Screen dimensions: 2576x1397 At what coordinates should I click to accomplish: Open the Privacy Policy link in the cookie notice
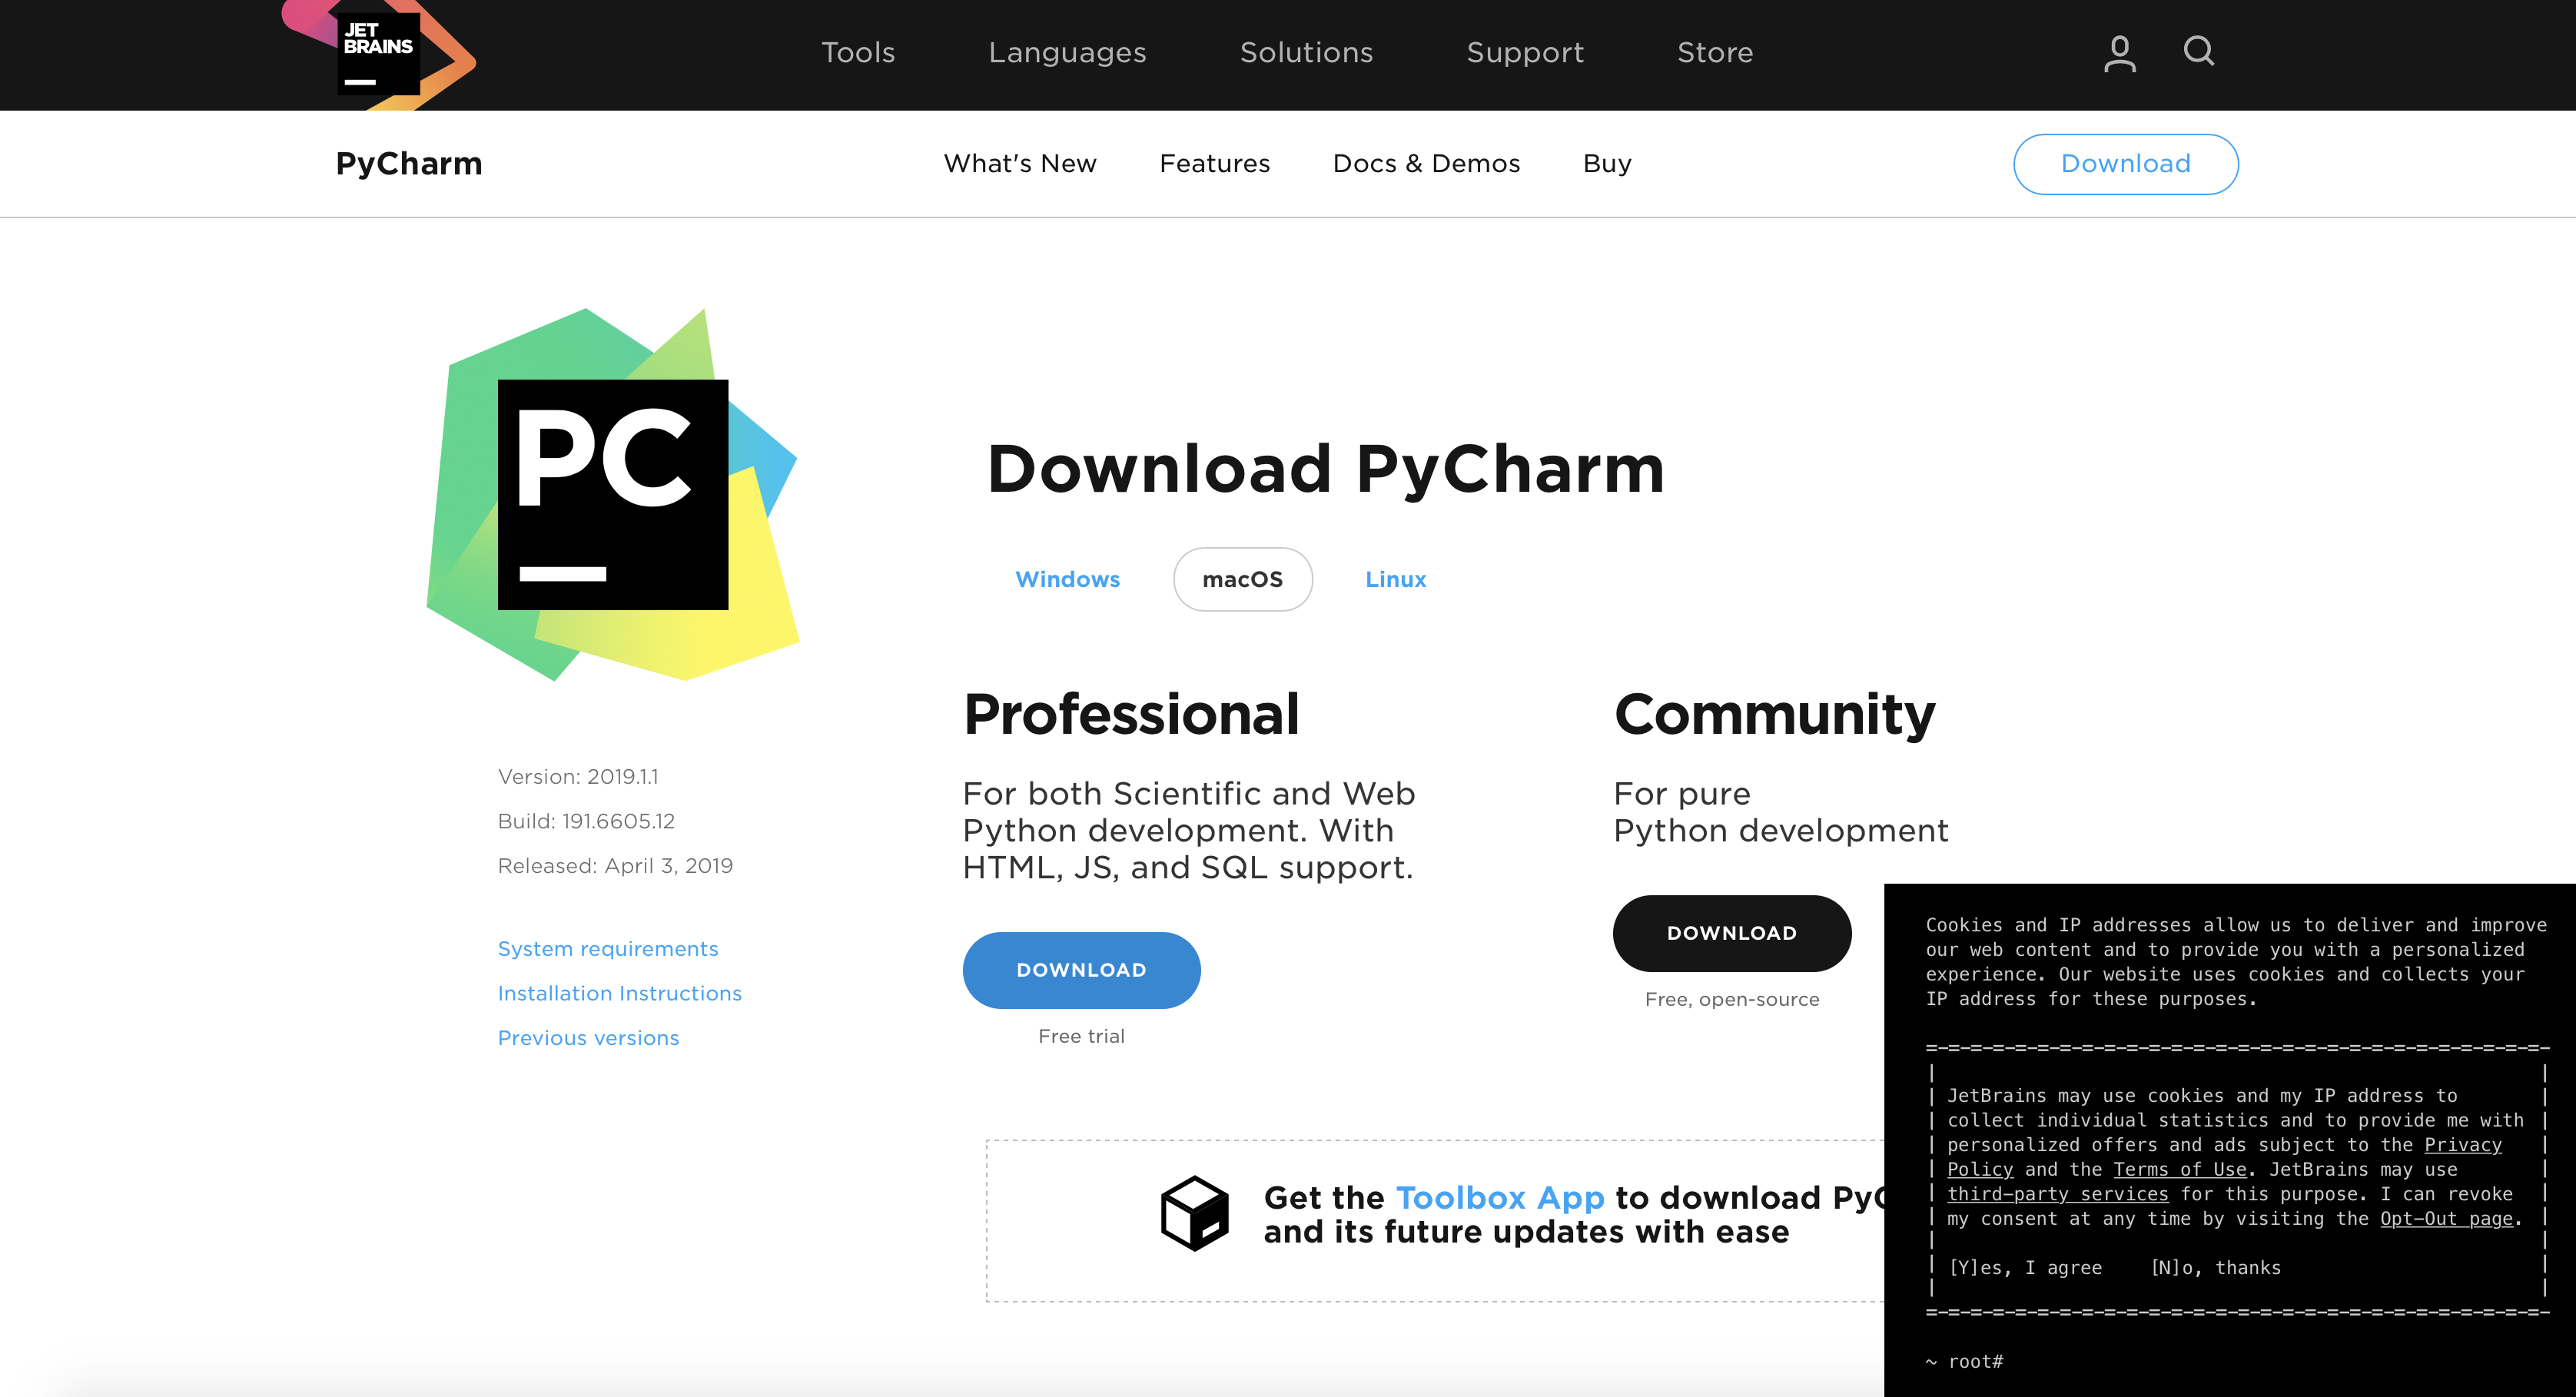pos(2462,1145)
